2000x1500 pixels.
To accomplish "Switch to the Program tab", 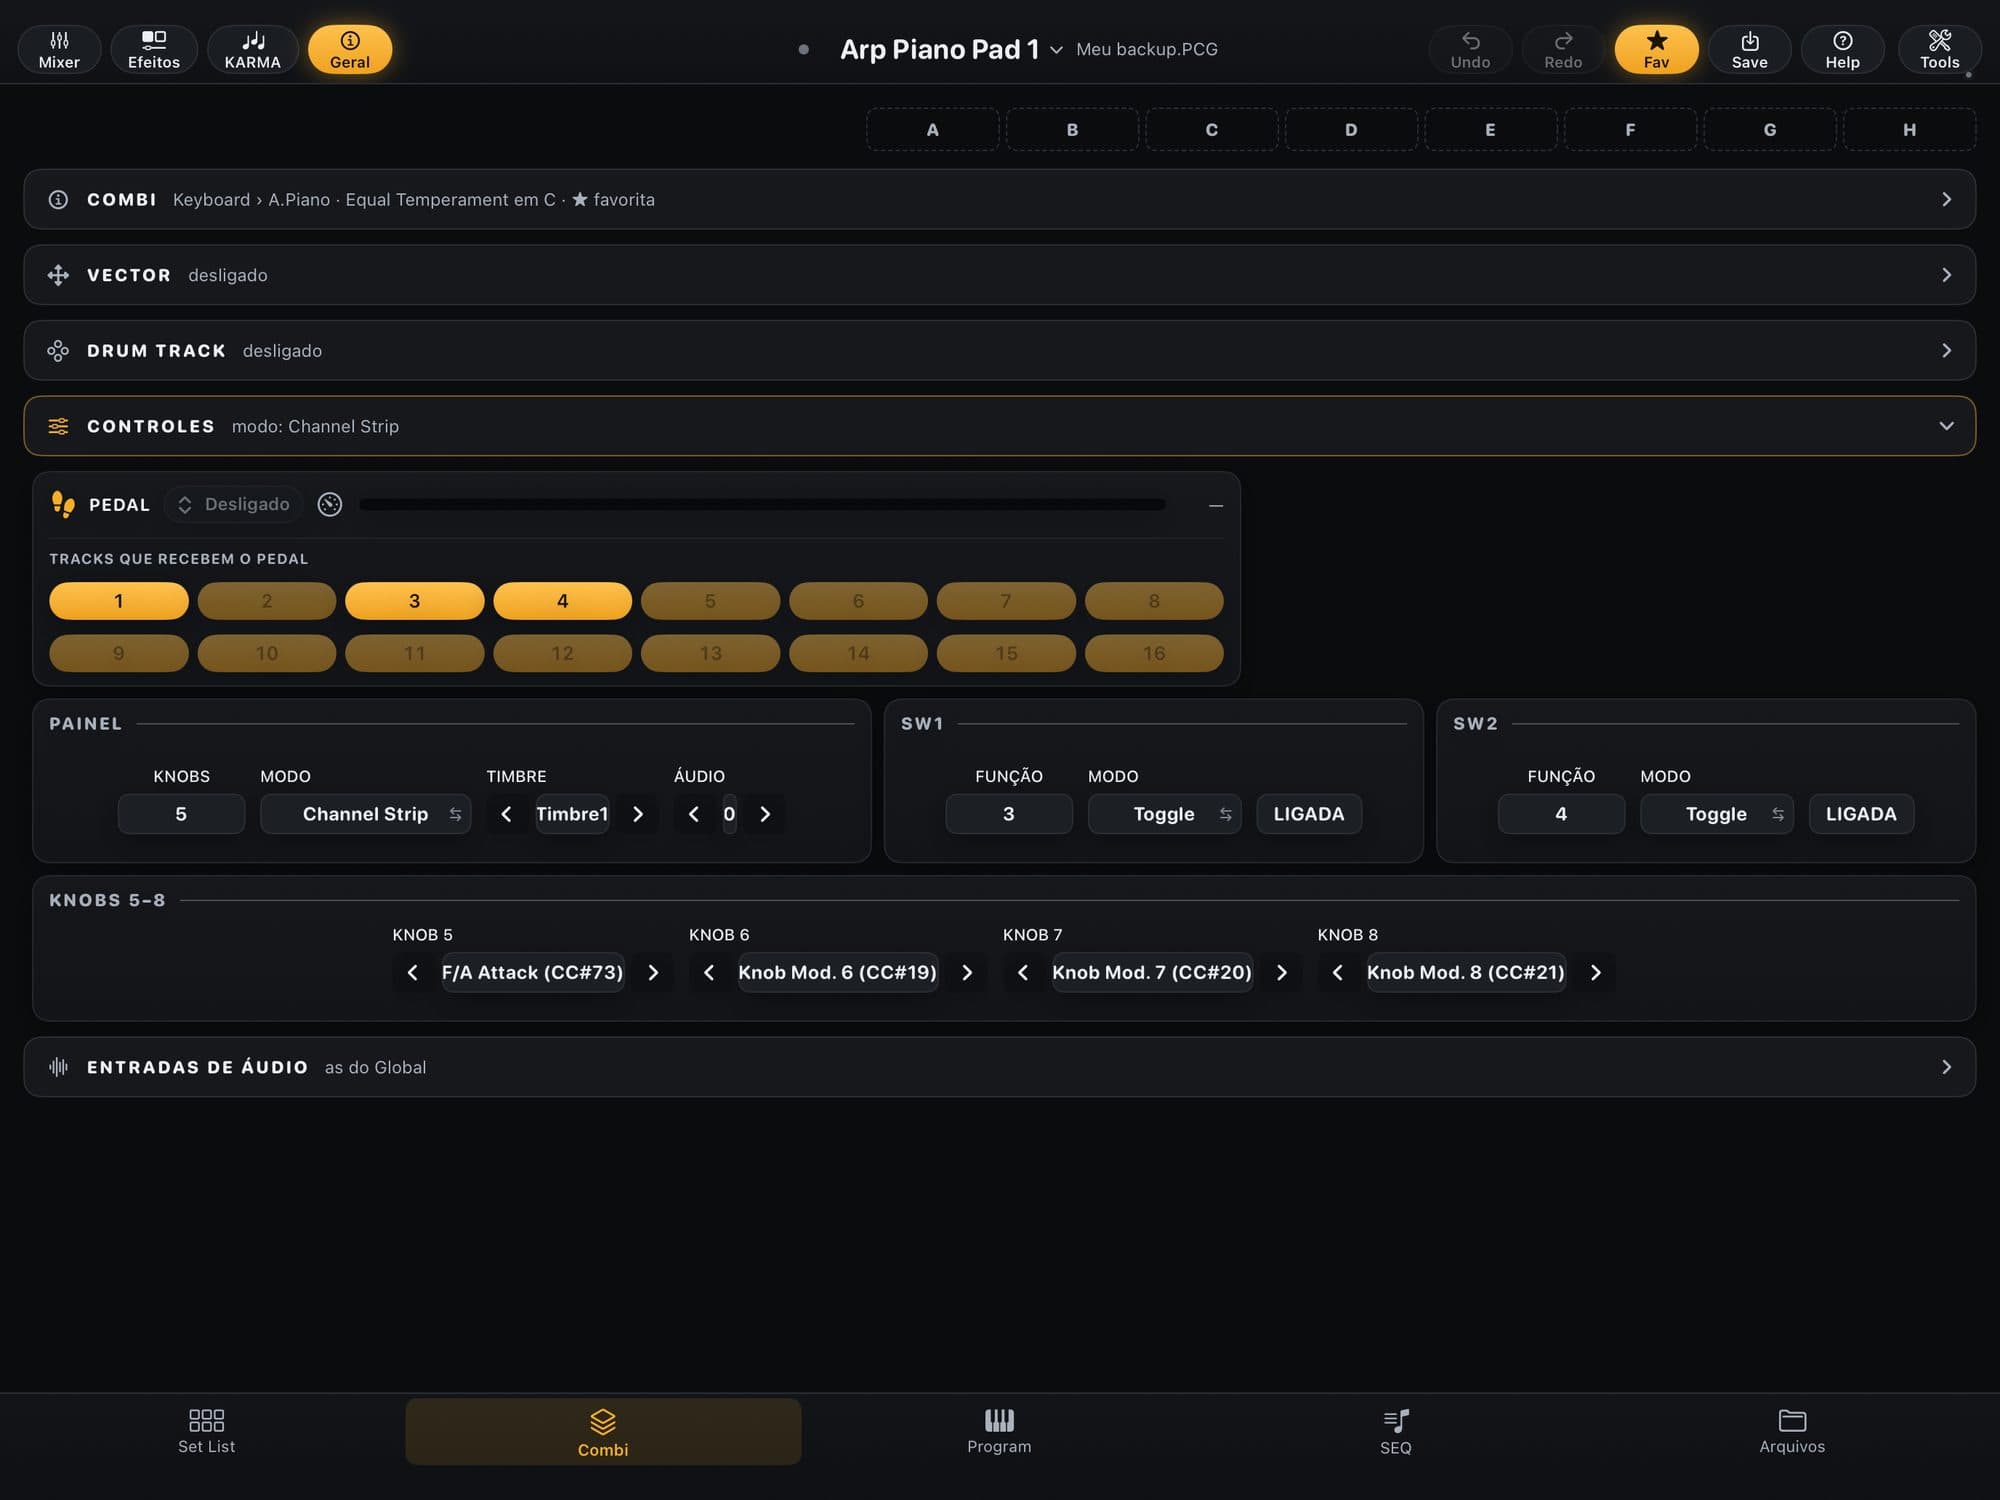I will pyautogui.click(x=999, y=1432).
